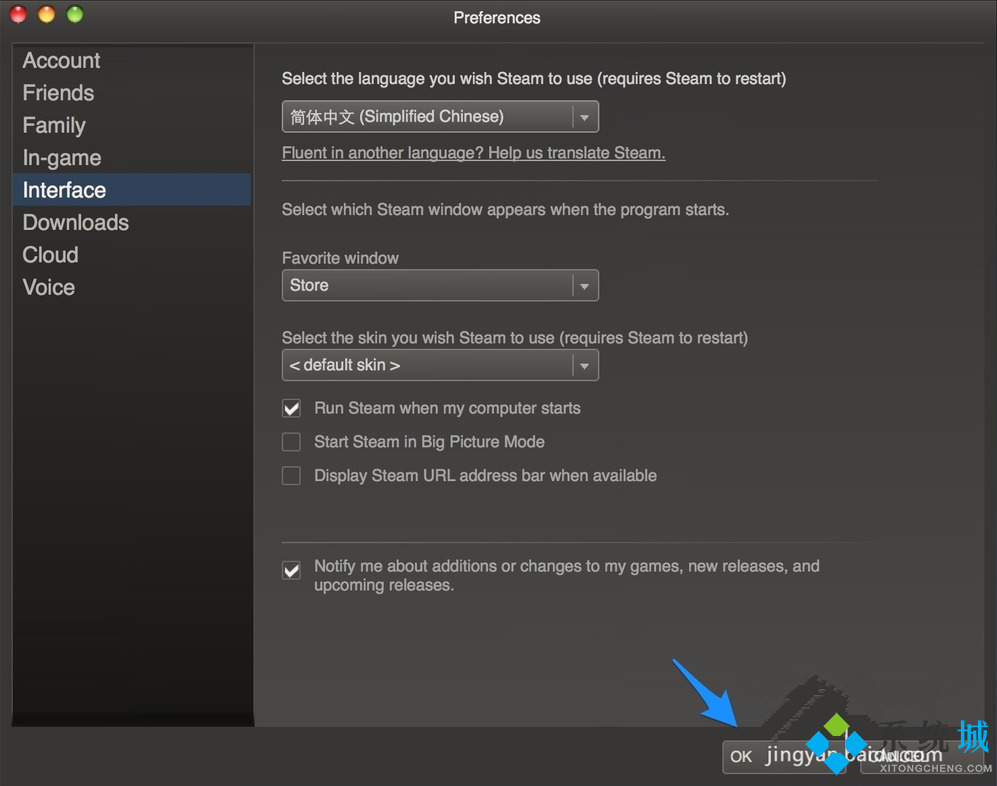Open In-game preferences
This screenshot has width=997, height=786.
131,158
